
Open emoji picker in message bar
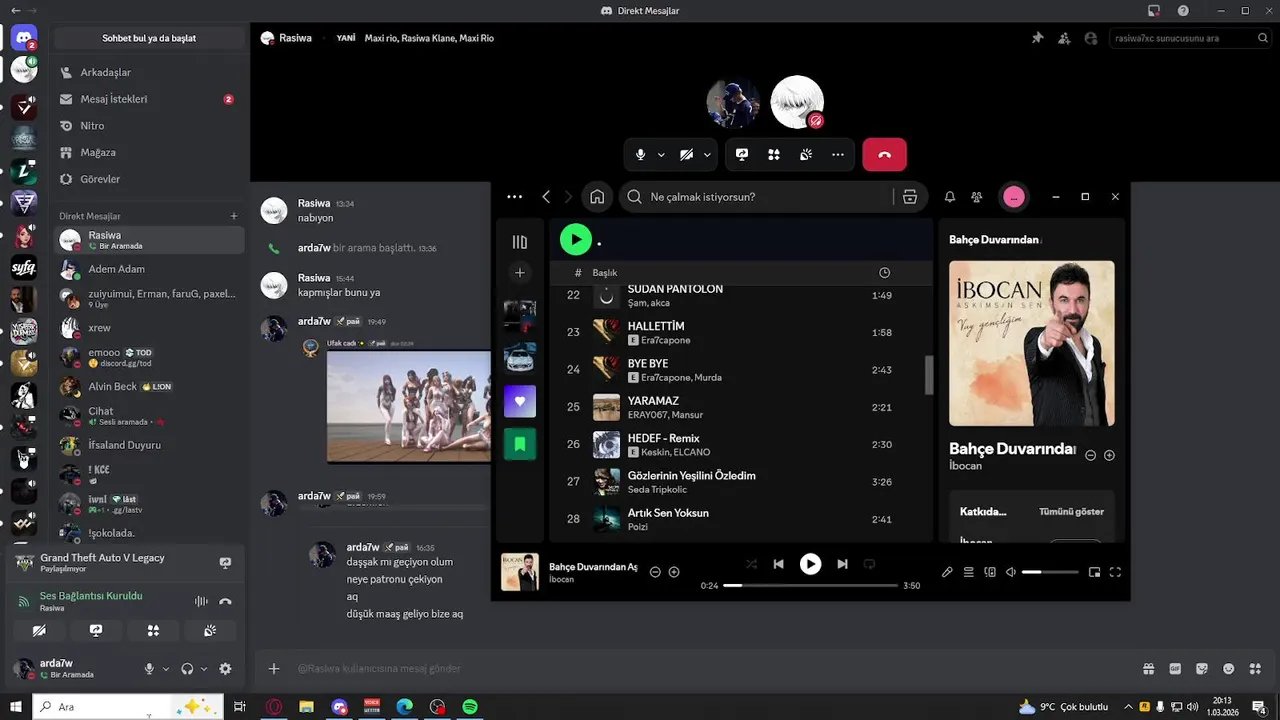(1228, 669)
